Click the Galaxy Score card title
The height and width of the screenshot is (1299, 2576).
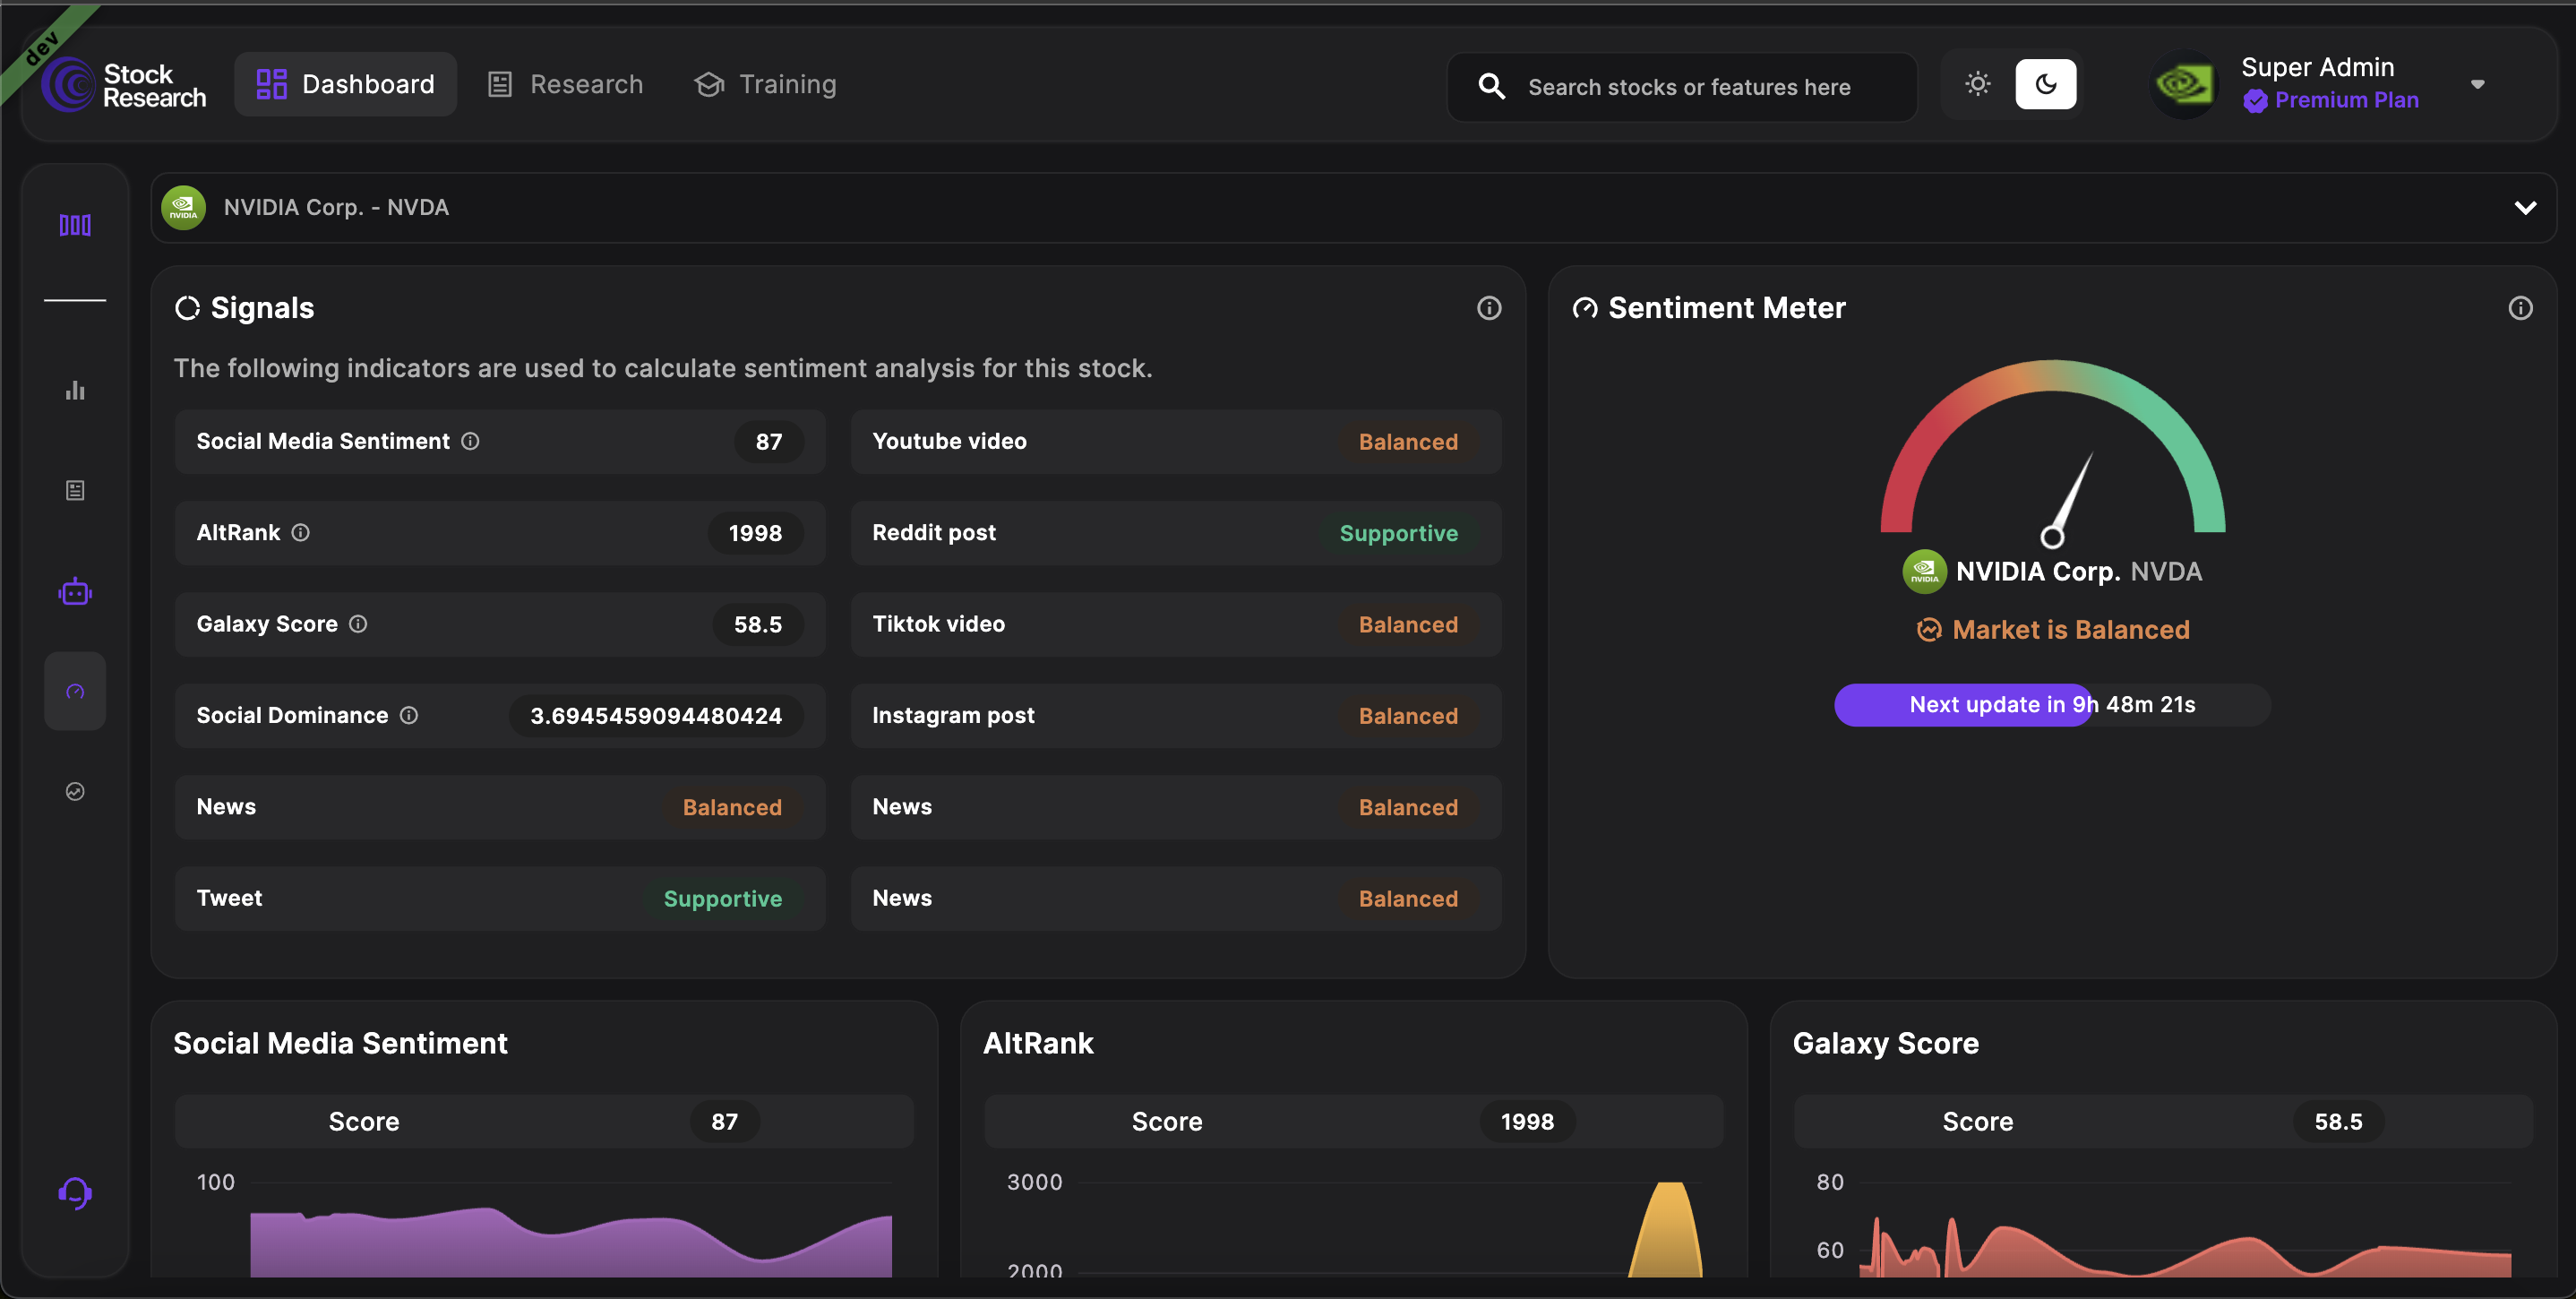1885,1043
